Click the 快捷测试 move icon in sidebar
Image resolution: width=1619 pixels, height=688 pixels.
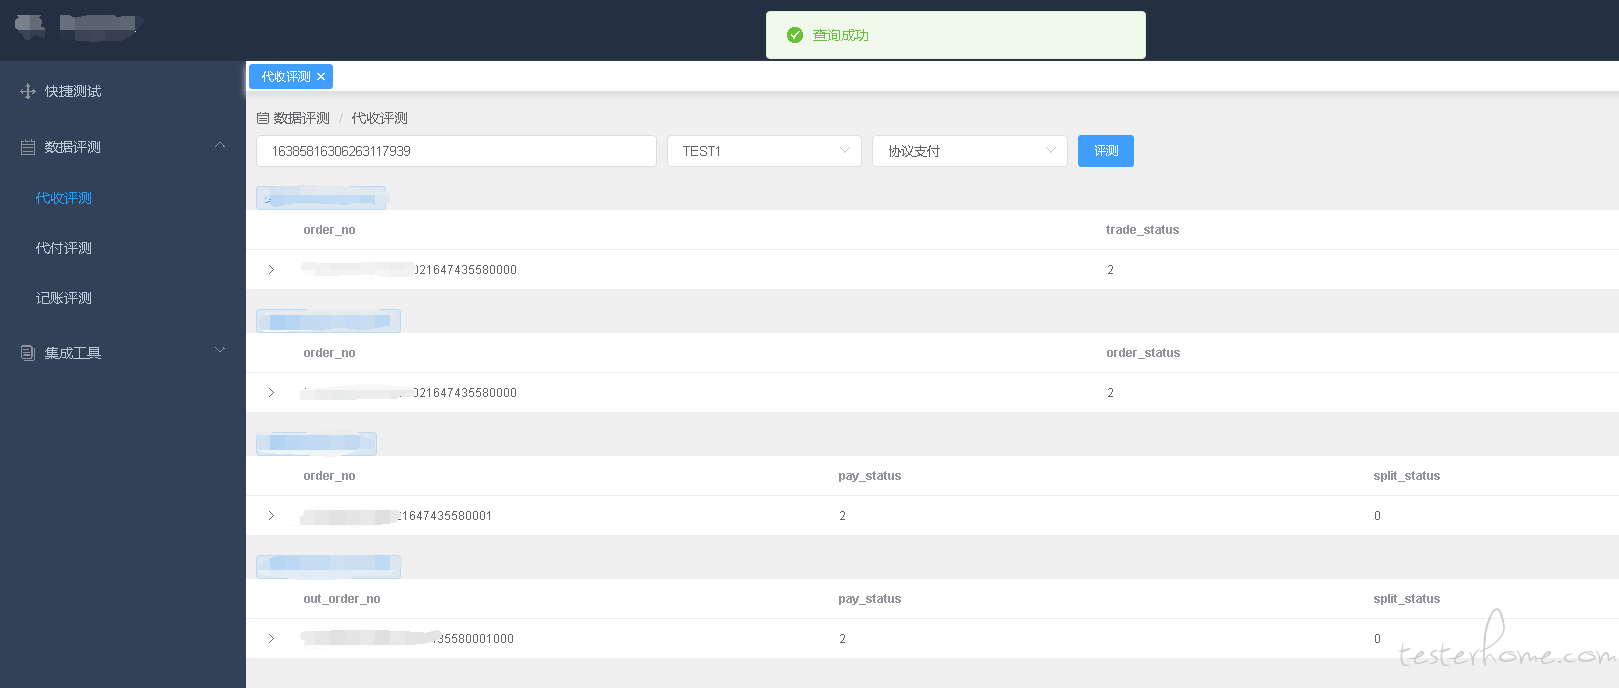[x=28, y=91]
